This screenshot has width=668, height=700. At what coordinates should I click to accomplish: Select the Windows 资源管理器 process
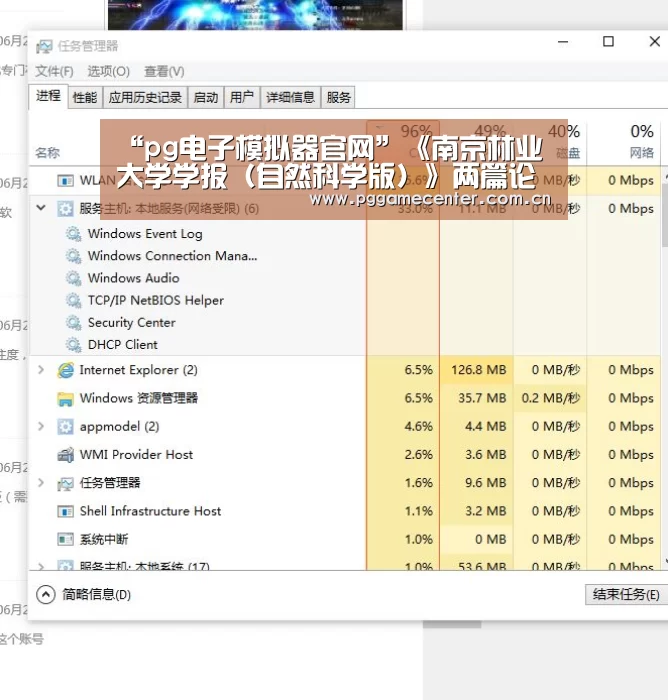(x=345, y=398)
